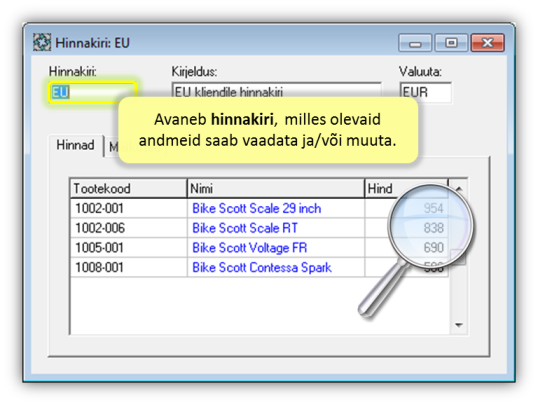Screen dimensions: 538x405
Task: Click the Valuuta field showing EUR
Action: [425, 92]
